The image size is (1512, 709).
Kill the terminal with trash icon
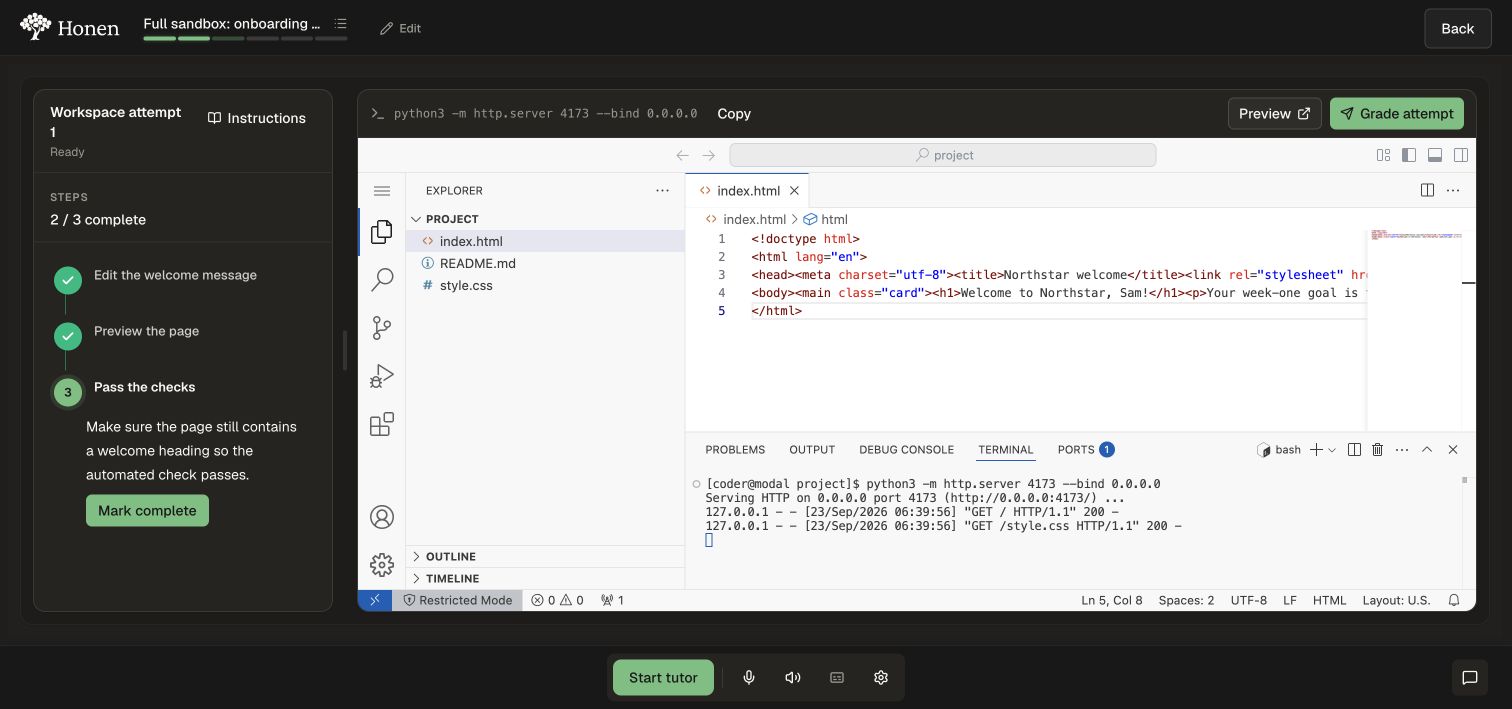tap(1377, 450)
